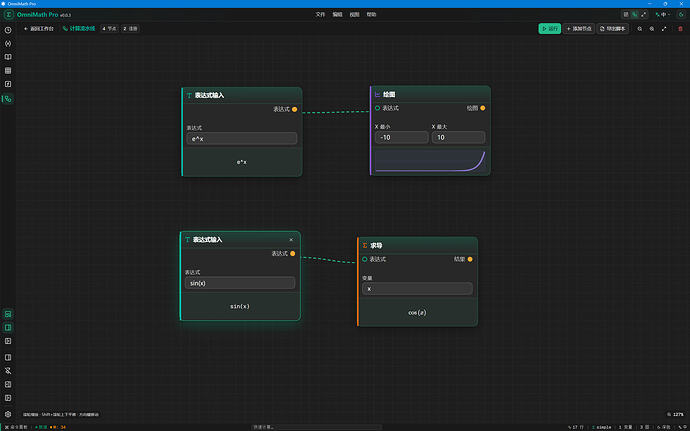Image resolution: width=690 pixels, height=431 pixels.
Task: Click the sin(x) expression input field
Action: pos(240,283)
